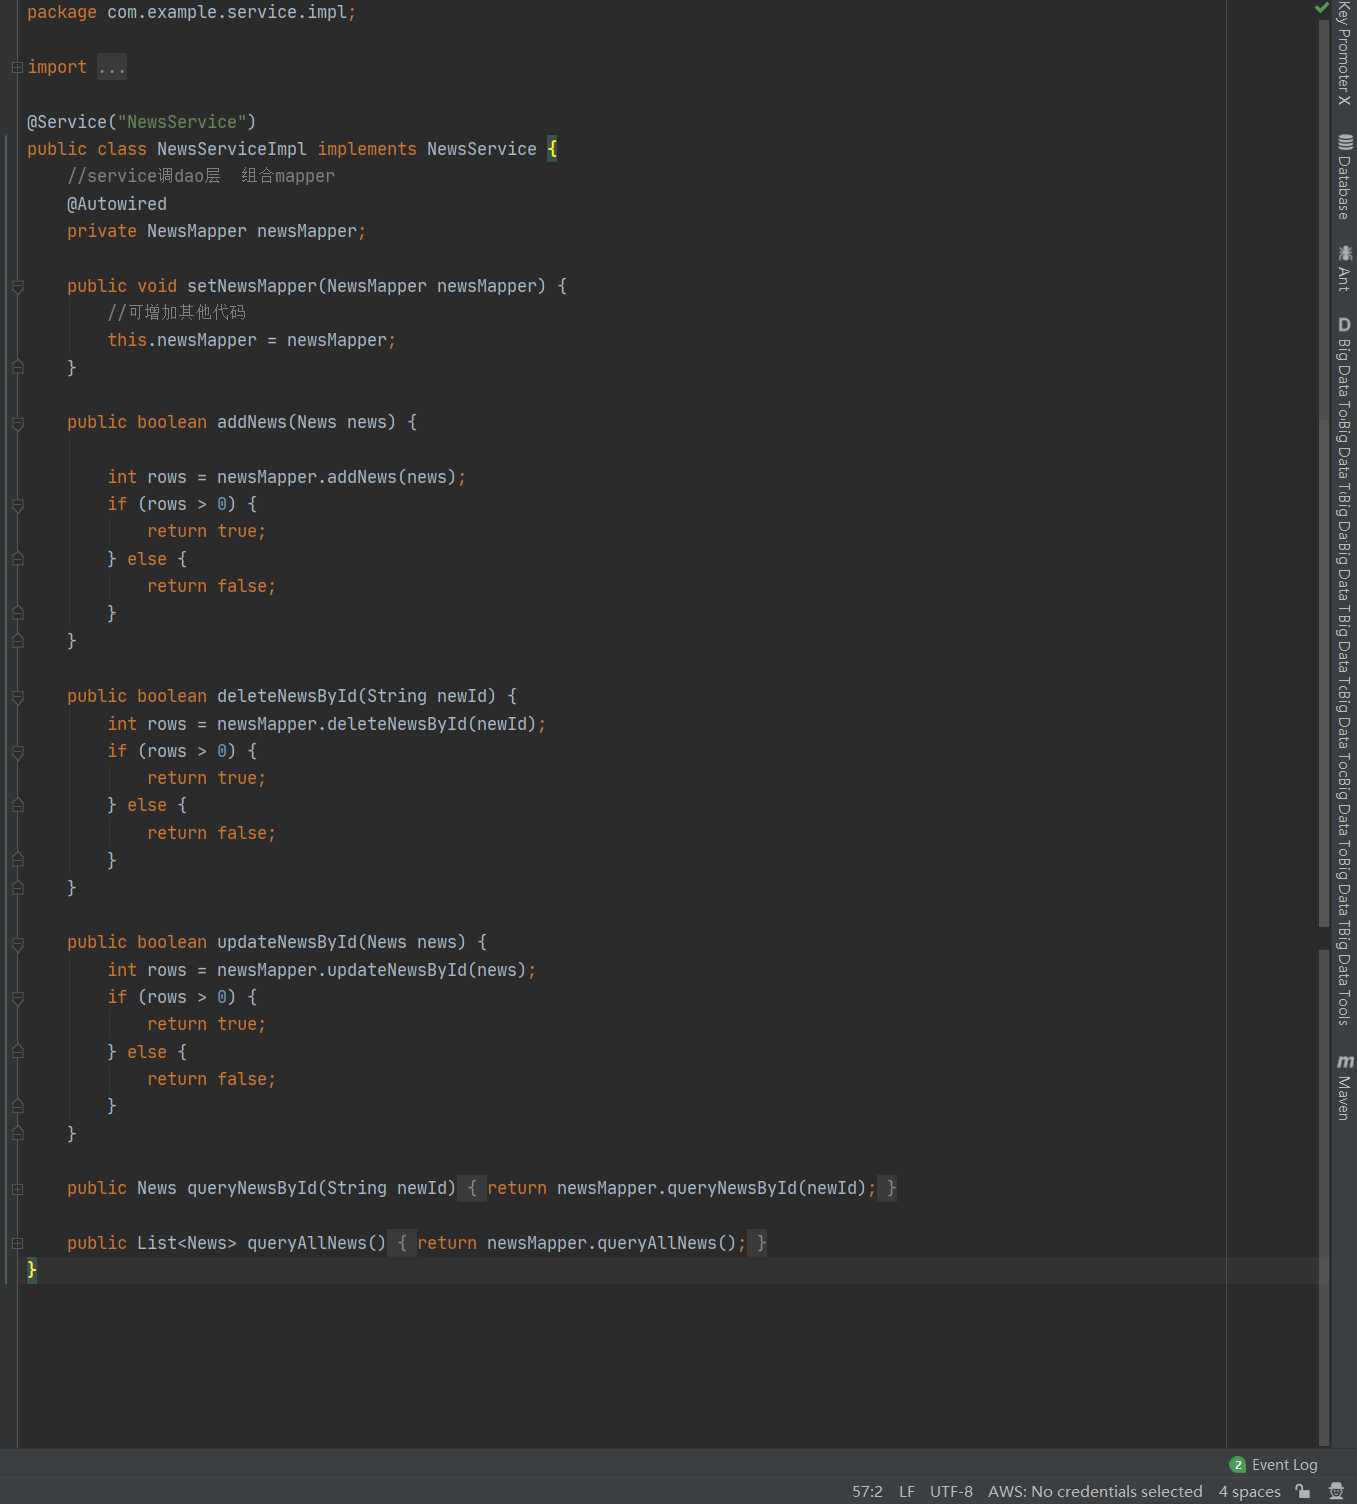Change the UTF-8 file encoding

[x=951, y=1491]
